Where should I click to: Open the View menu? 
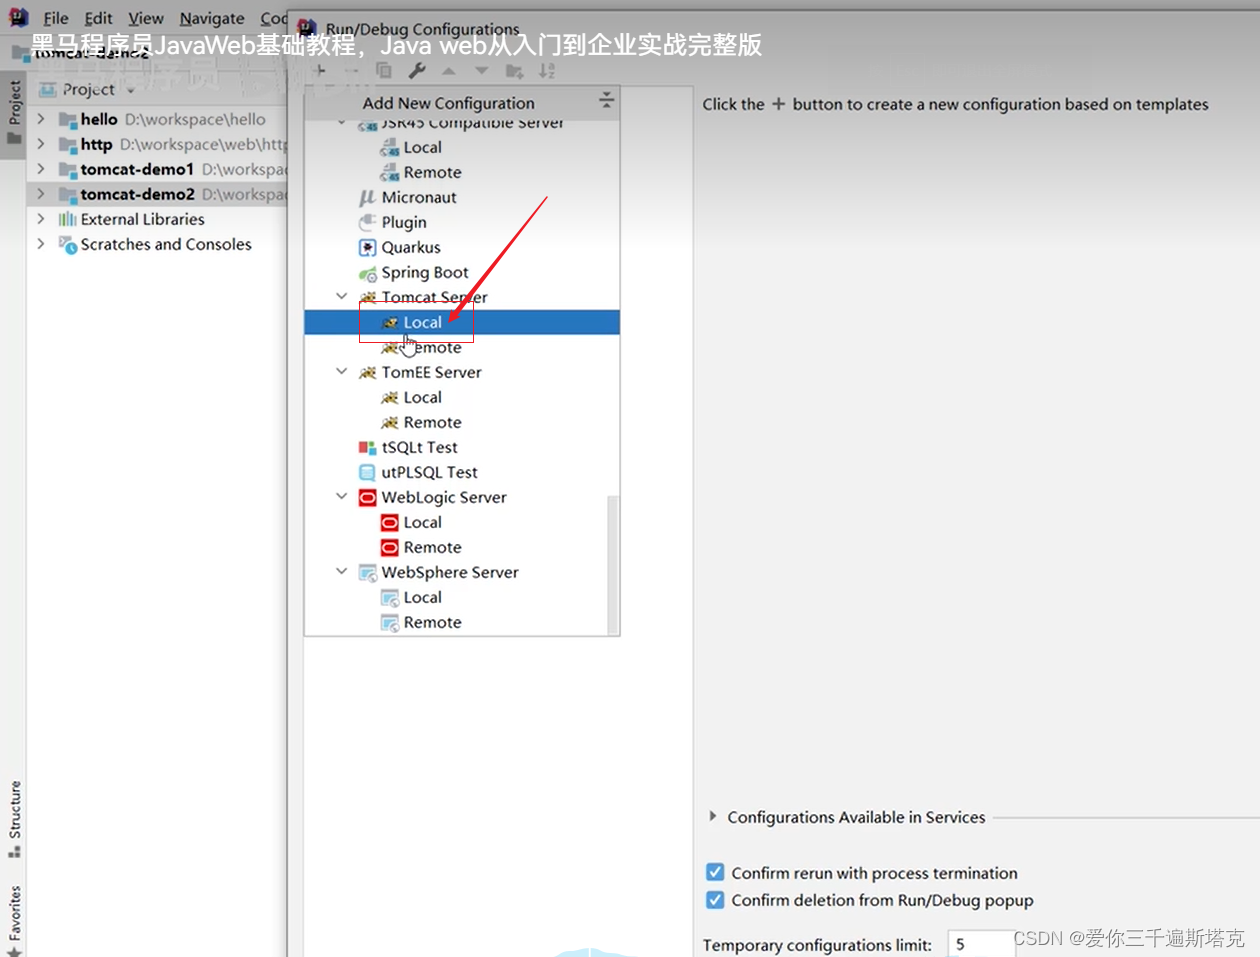point(146,18)
